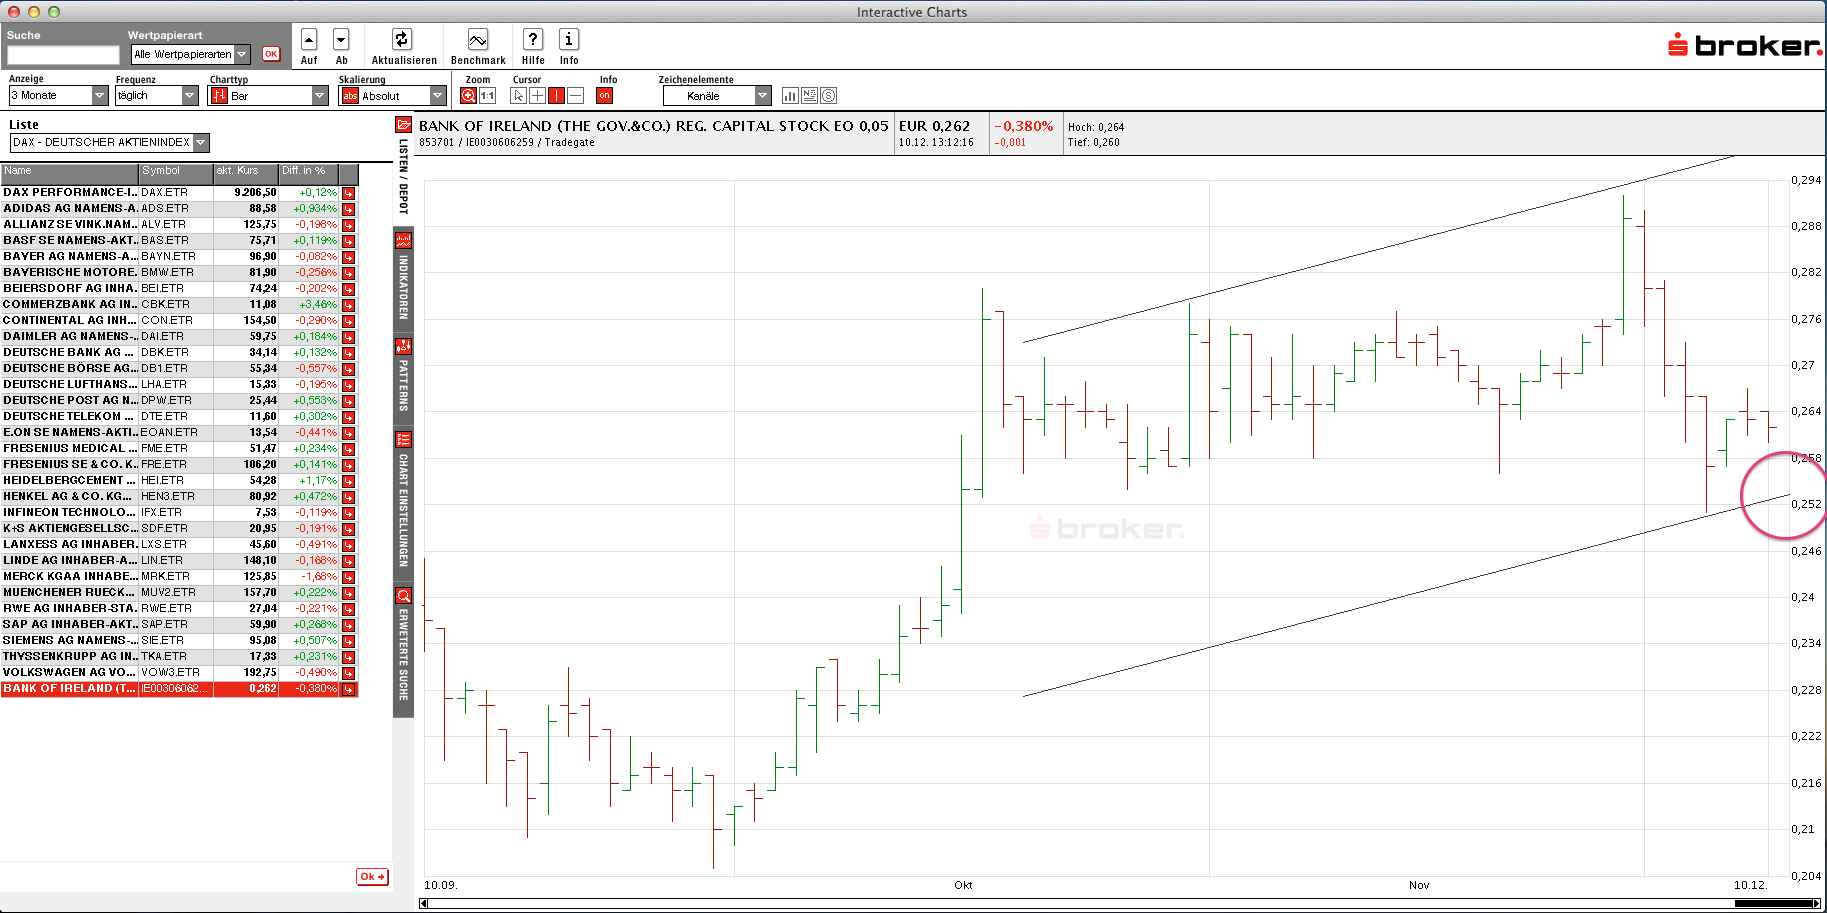Open the Charttyp 'Bar' dropdown
The height and width of the screenshot is (913, 1827).
click(268, 96)
